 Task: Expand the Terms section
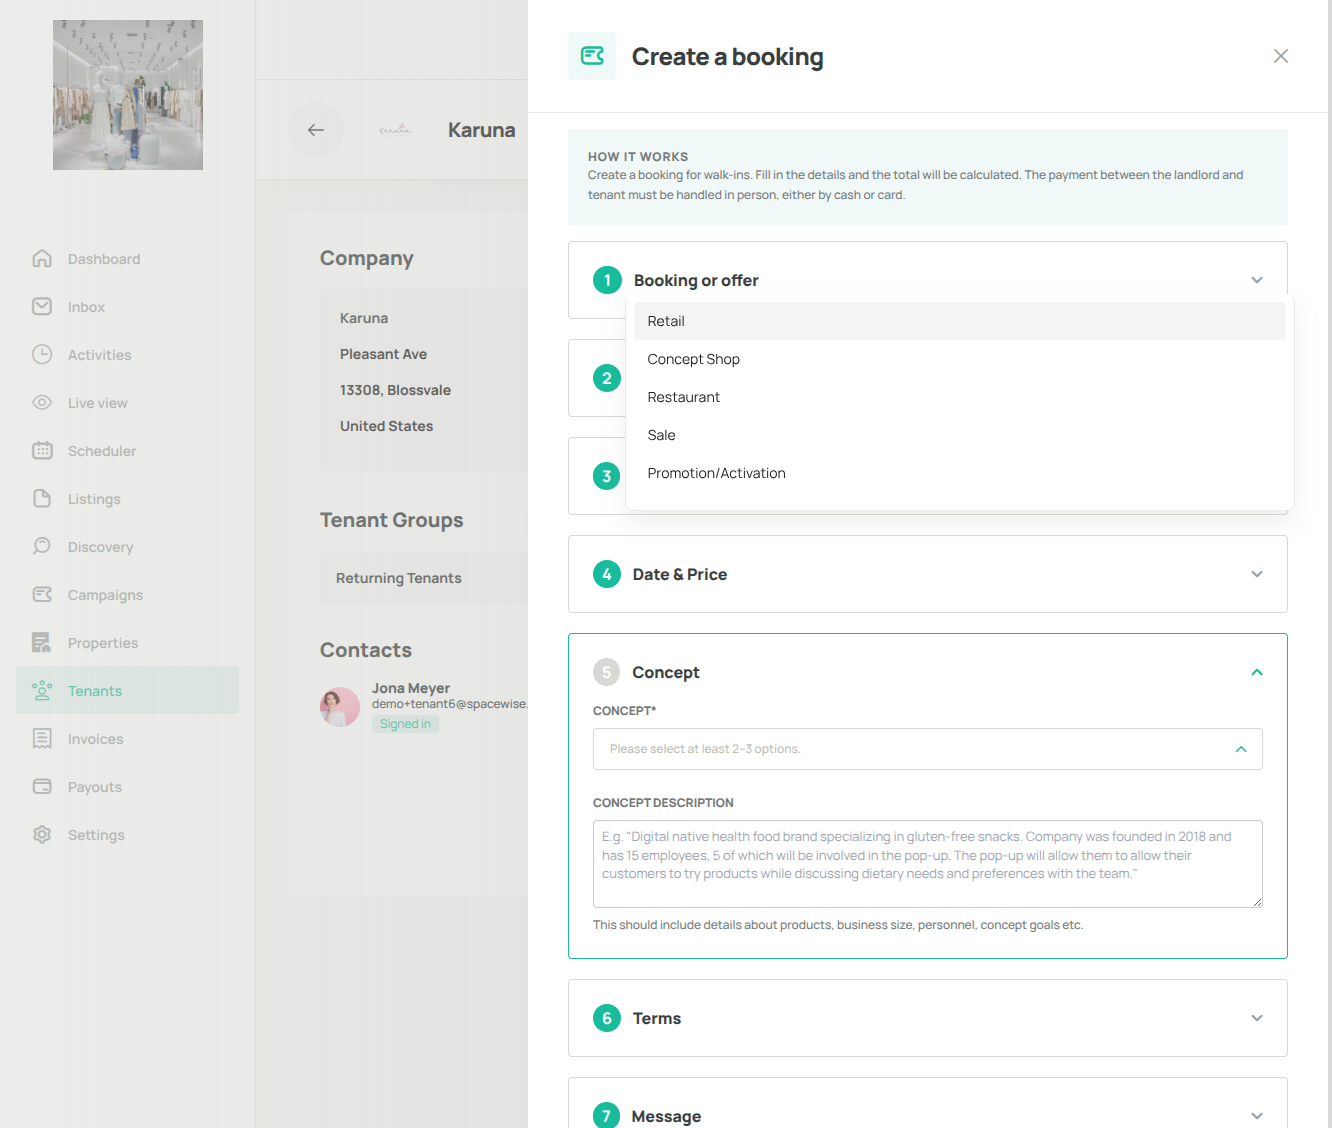coord(1257,1018)
